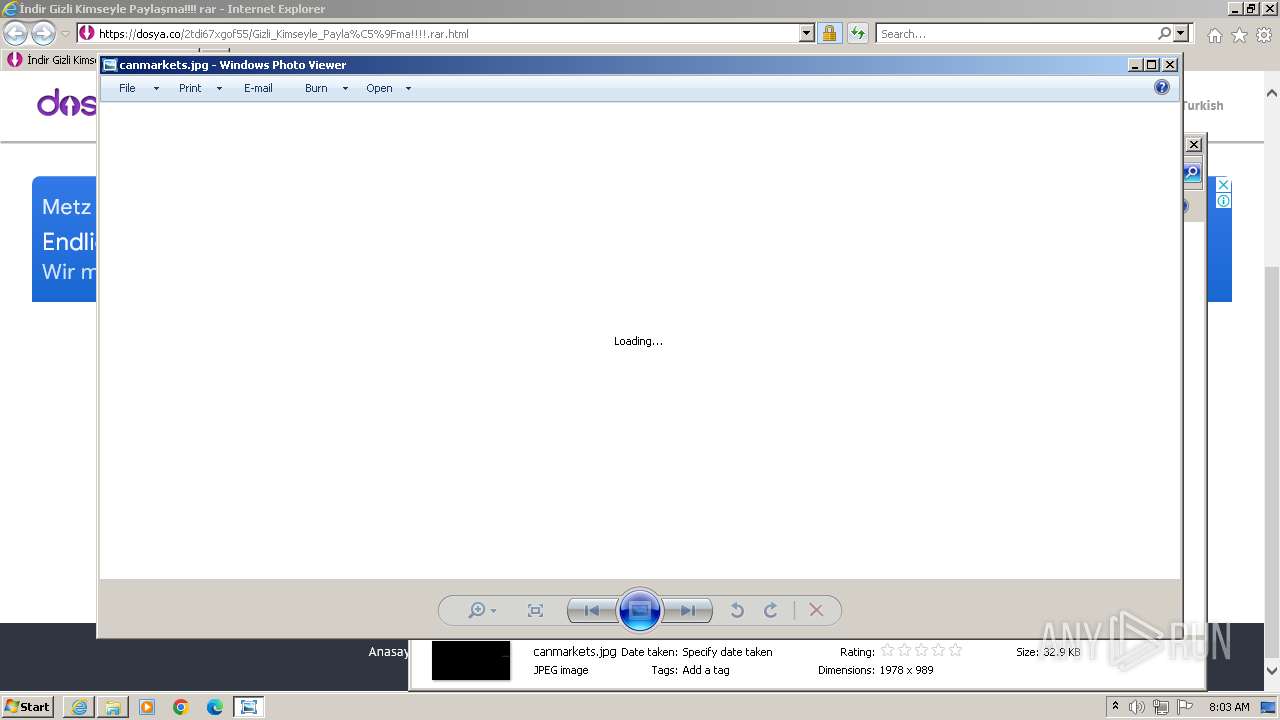Click the volume speaker tray icon
This screenshot has width=1280, height=720.
[x=1137, y=707]
